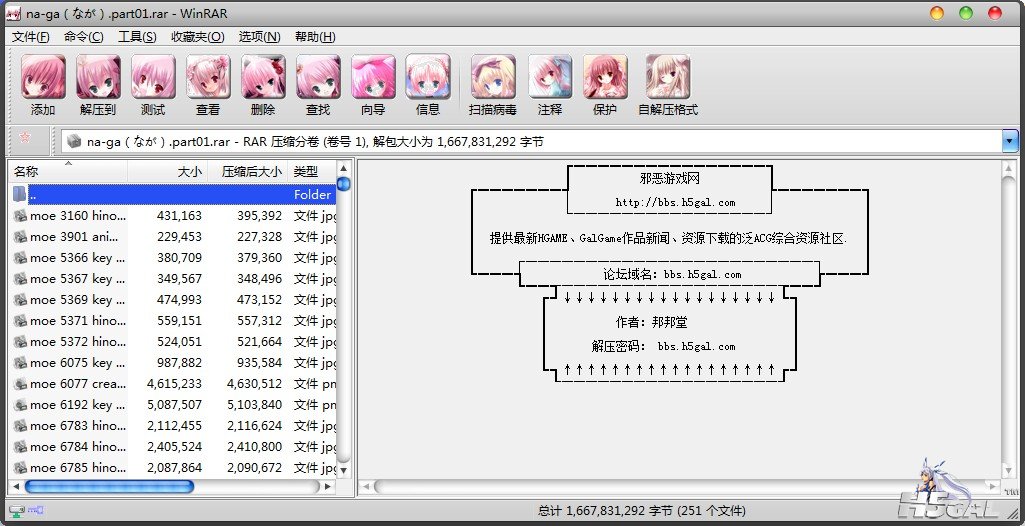Open the 帮助(H) menu
This screenshot has width=1025, height=526.
(315, 37)
